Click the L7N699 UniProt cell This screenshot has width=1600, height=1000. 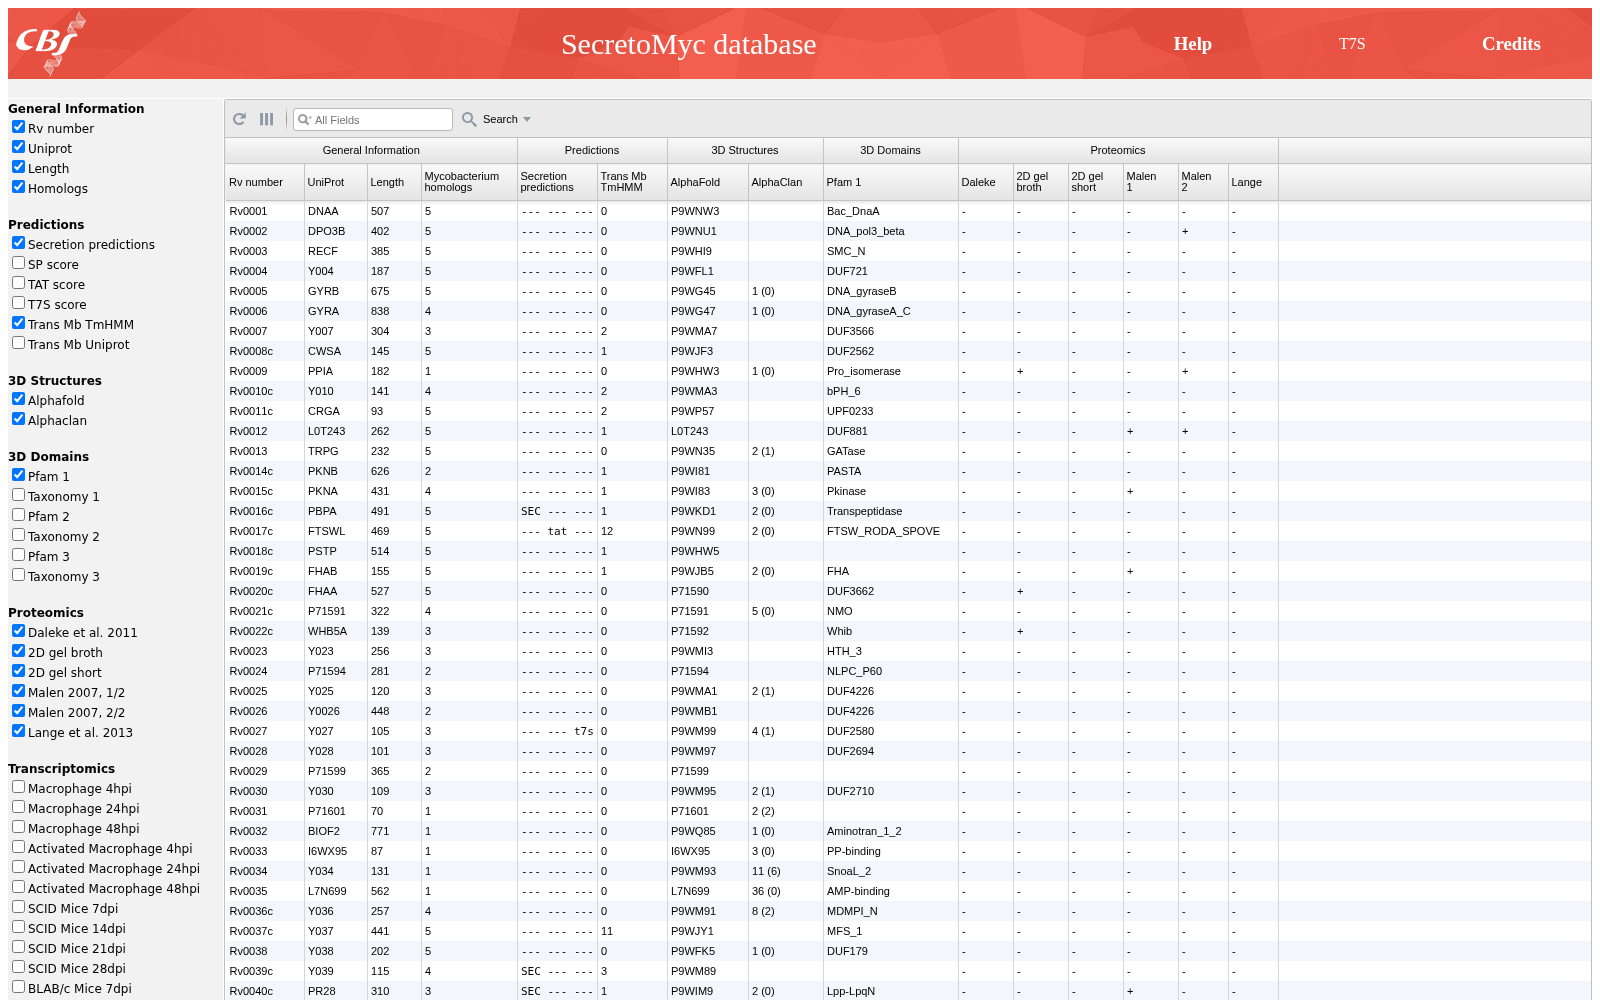pos(335,891)
